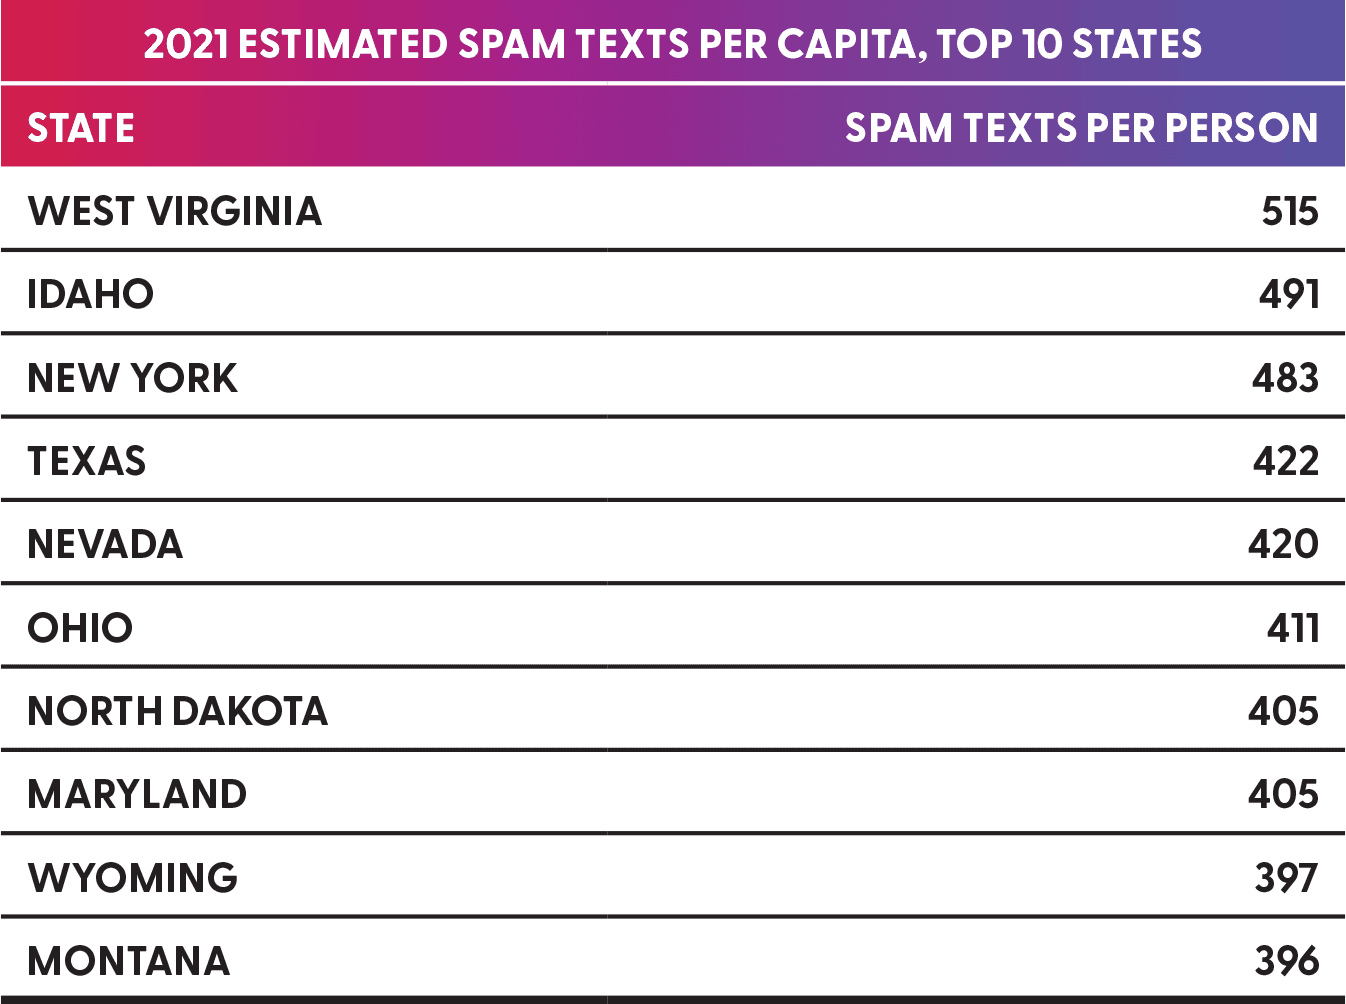Viewport: 1346px width, 1004px height.
Task: Click the SPAM TEXTS PER PERSON header
Action: click(x=1081, y=128)
